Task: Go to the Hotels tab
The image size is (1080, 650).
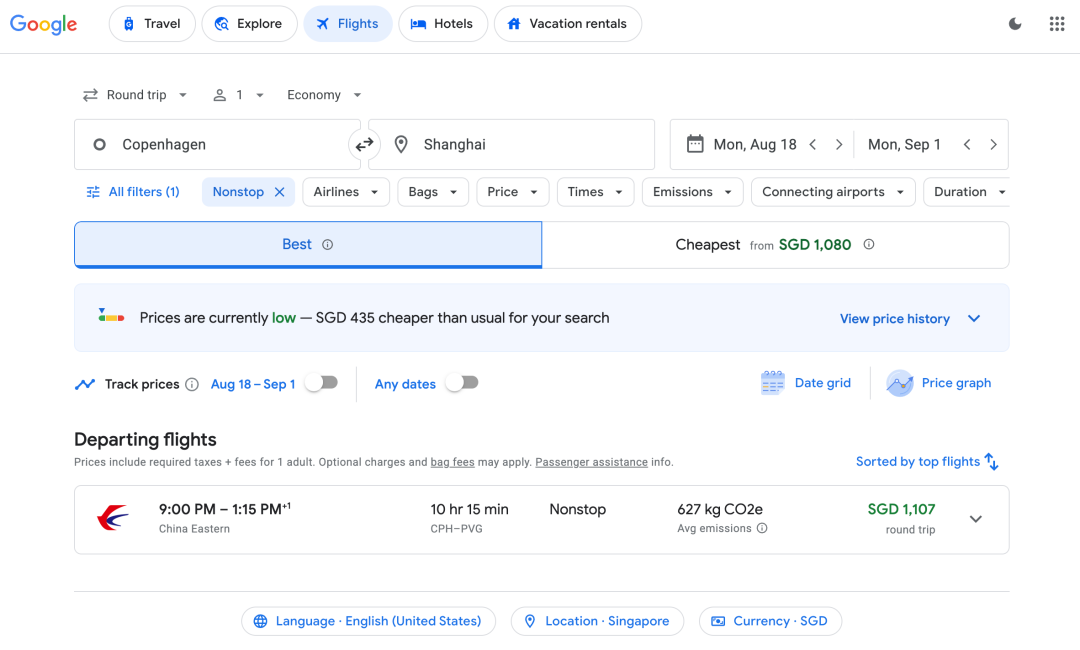Action: coord(442,24)
